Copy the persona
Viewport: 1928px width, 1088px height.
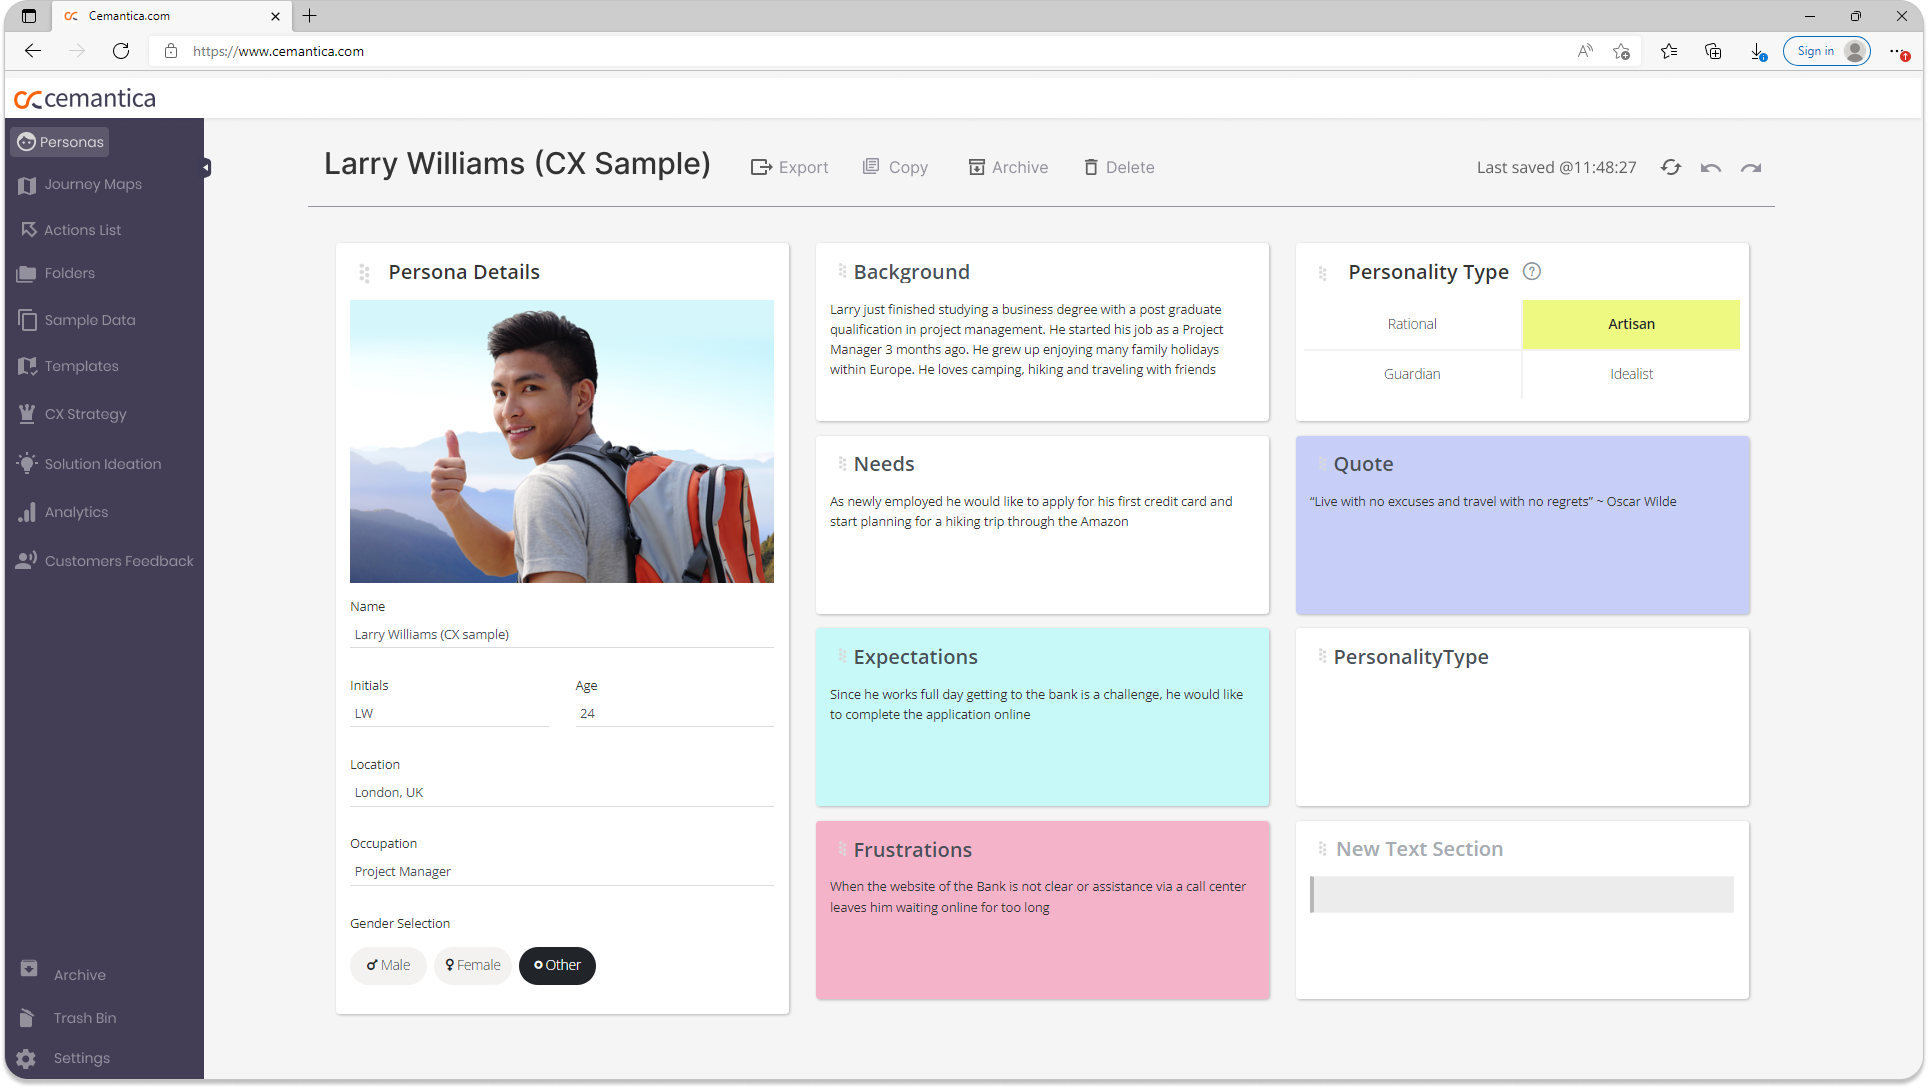click(x=895, y=167)
